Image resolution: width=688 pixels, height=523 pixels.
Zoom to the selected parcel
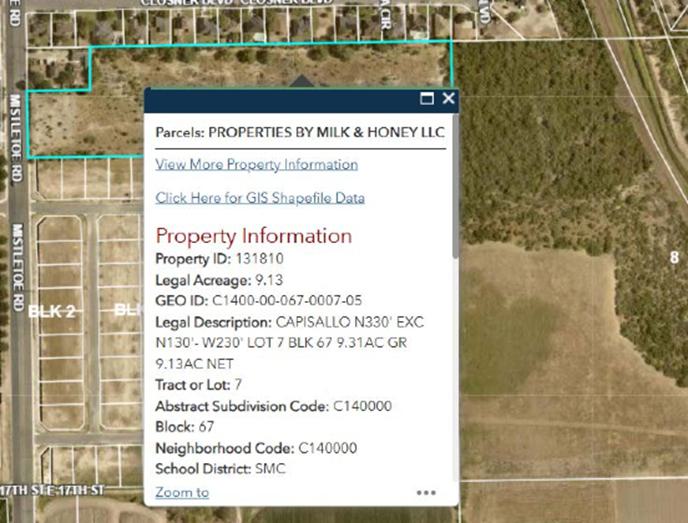click(x=182, y=492)
